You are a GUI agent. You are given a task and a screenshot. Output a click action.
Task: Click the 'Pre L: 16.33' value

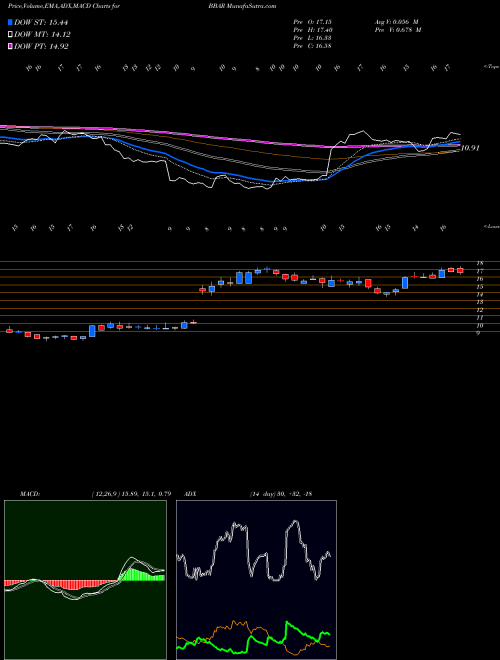click(x=312, y=38)
